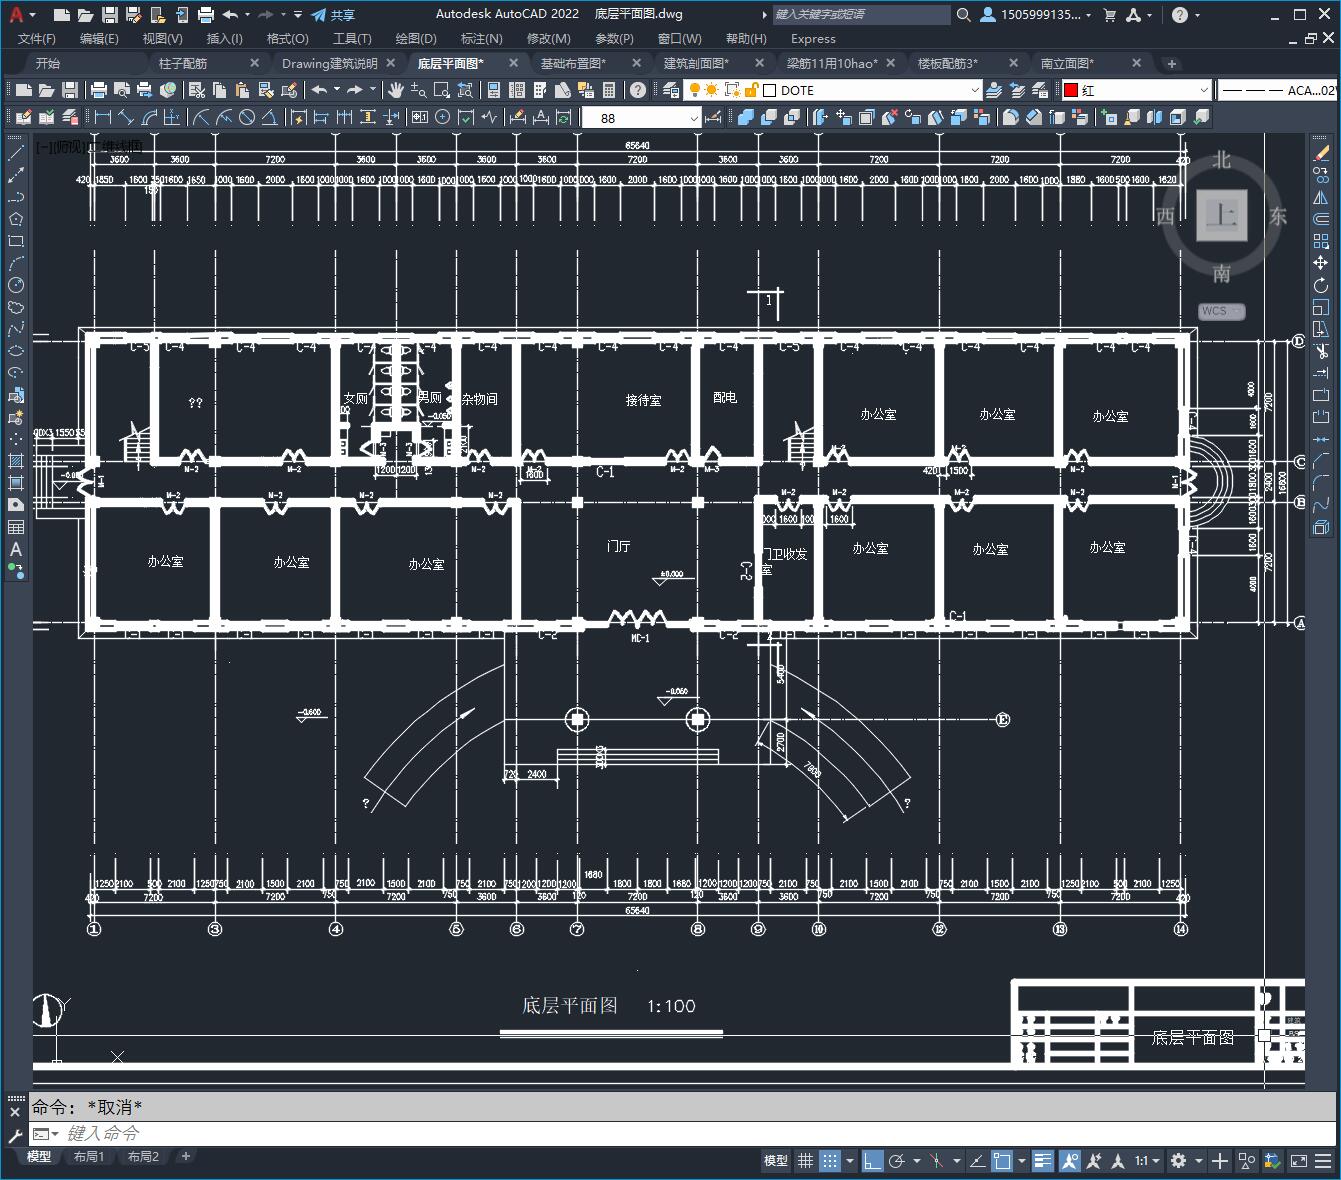Viewport: 1341px width, 1180px height.
Task: Open the AutoCAD application menu
Action: tap(17, 15)
